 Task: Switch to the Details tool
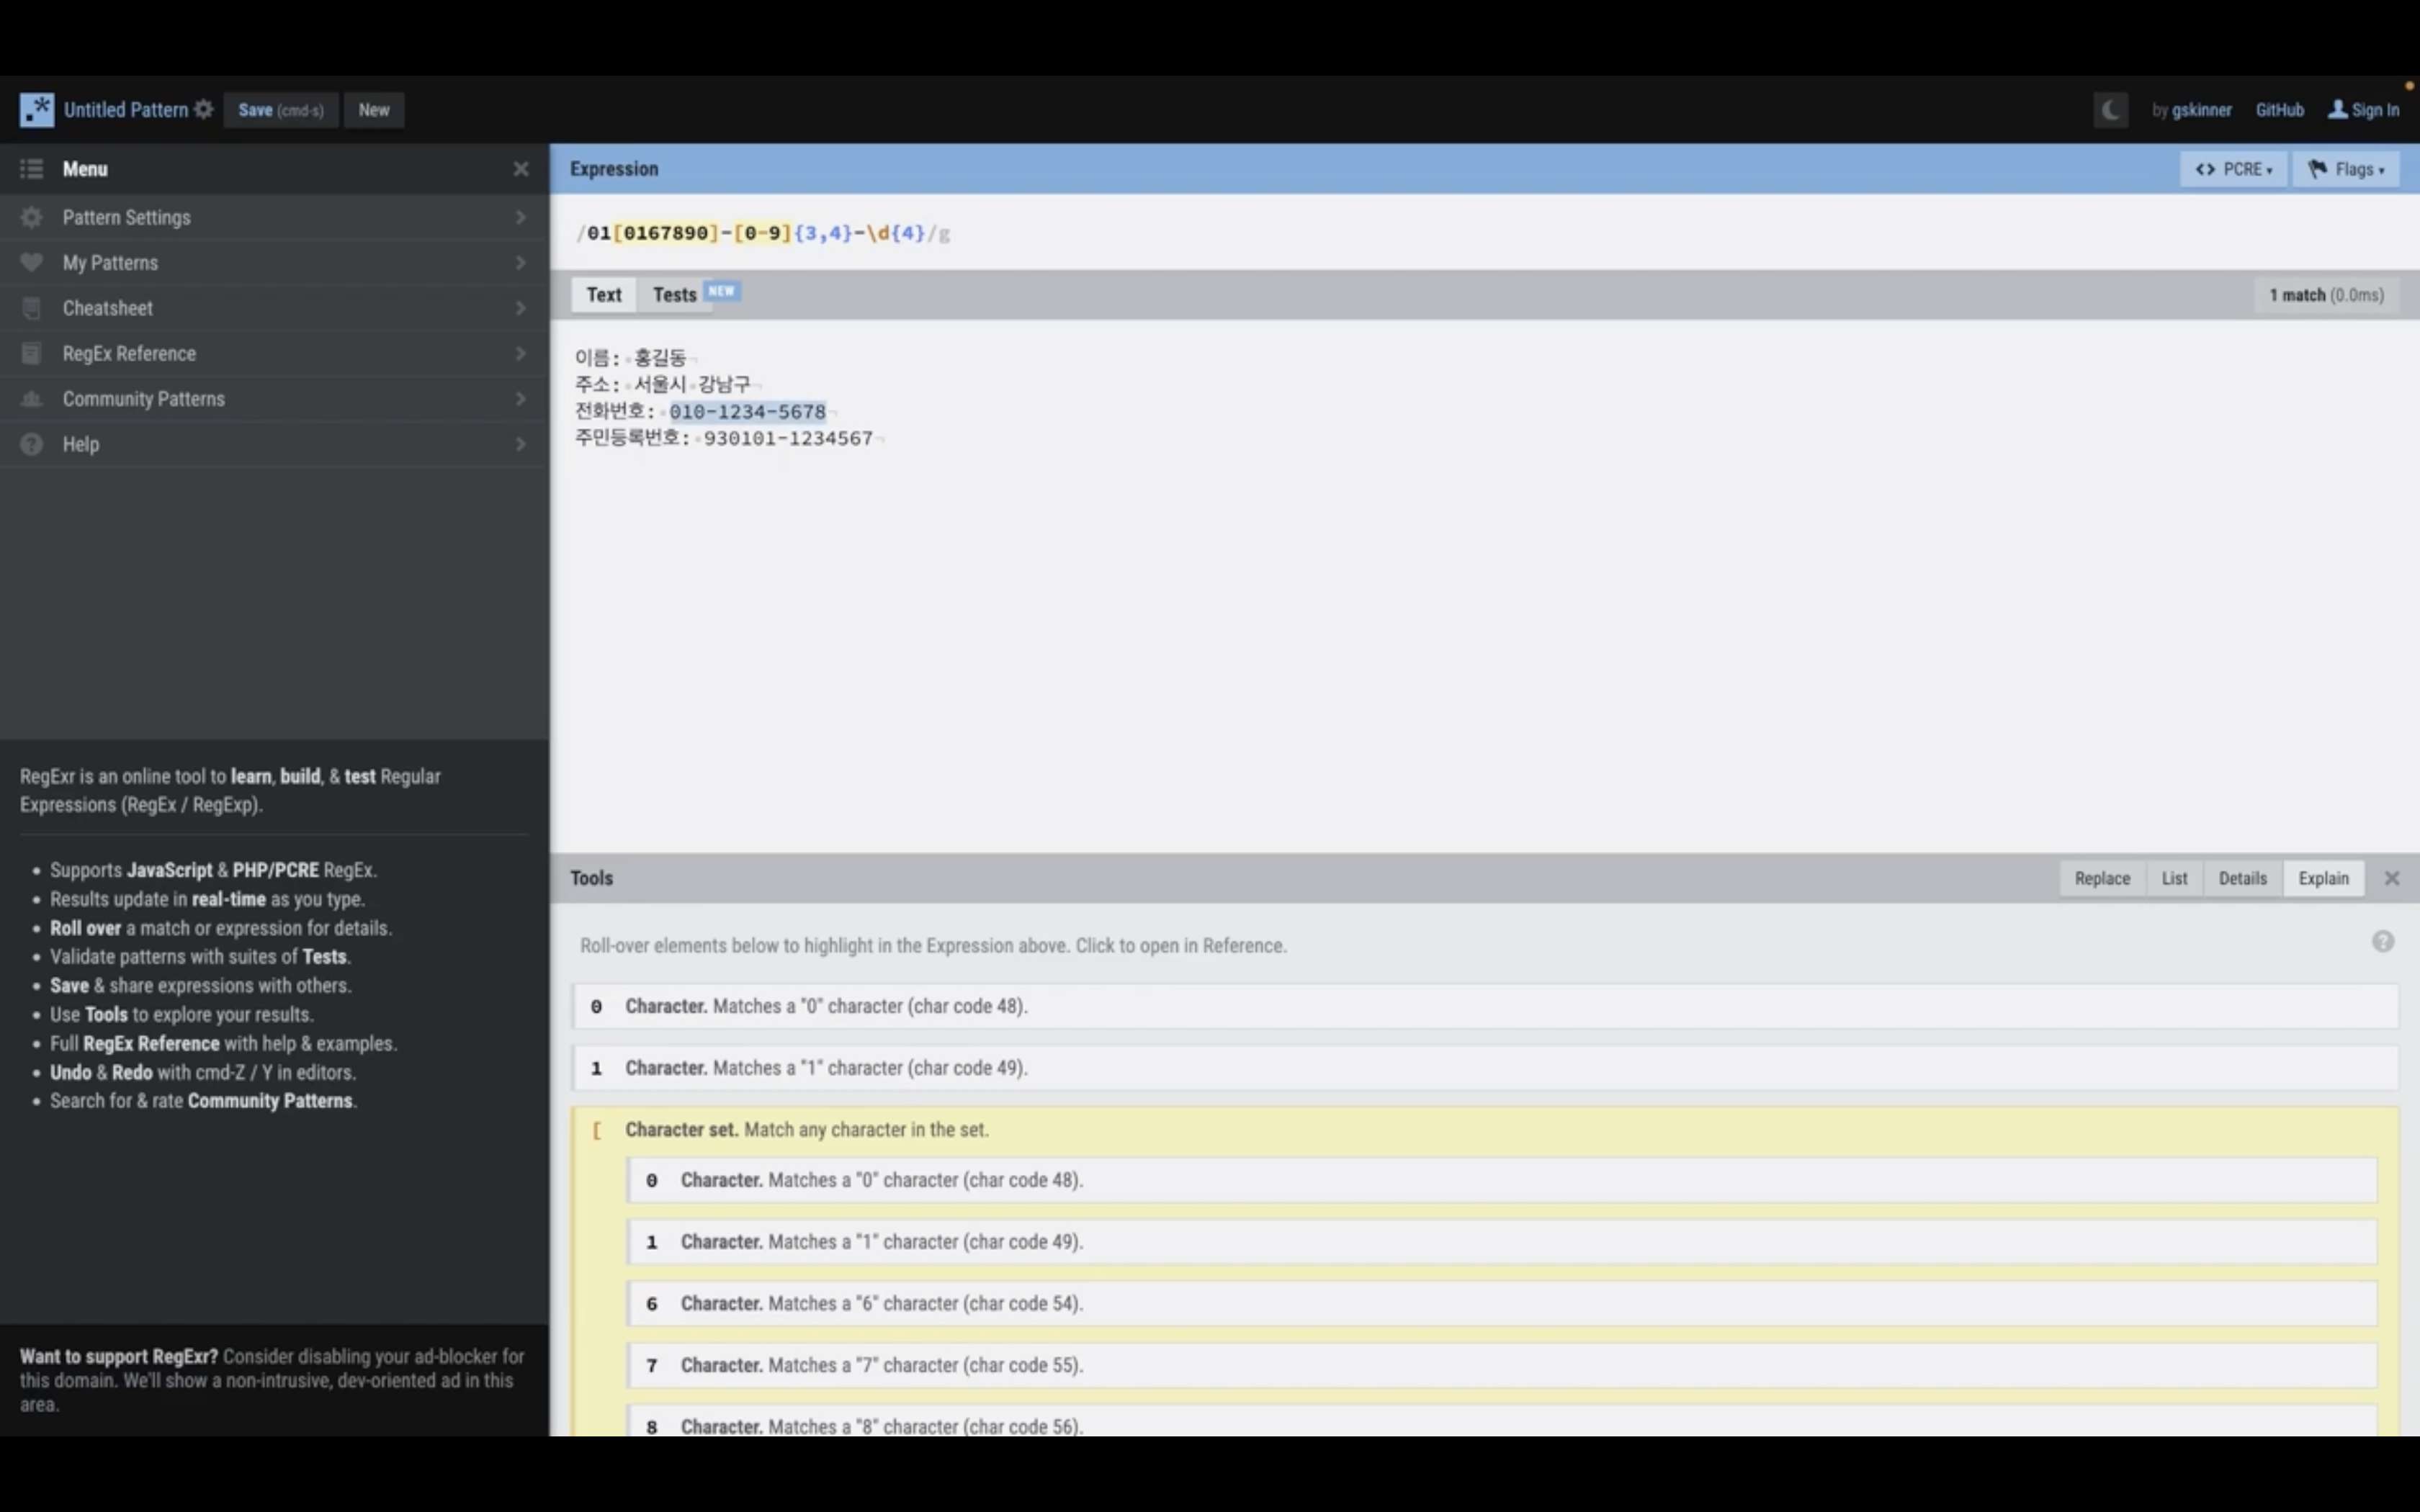pyautogui.click(x=2242, y=878)
